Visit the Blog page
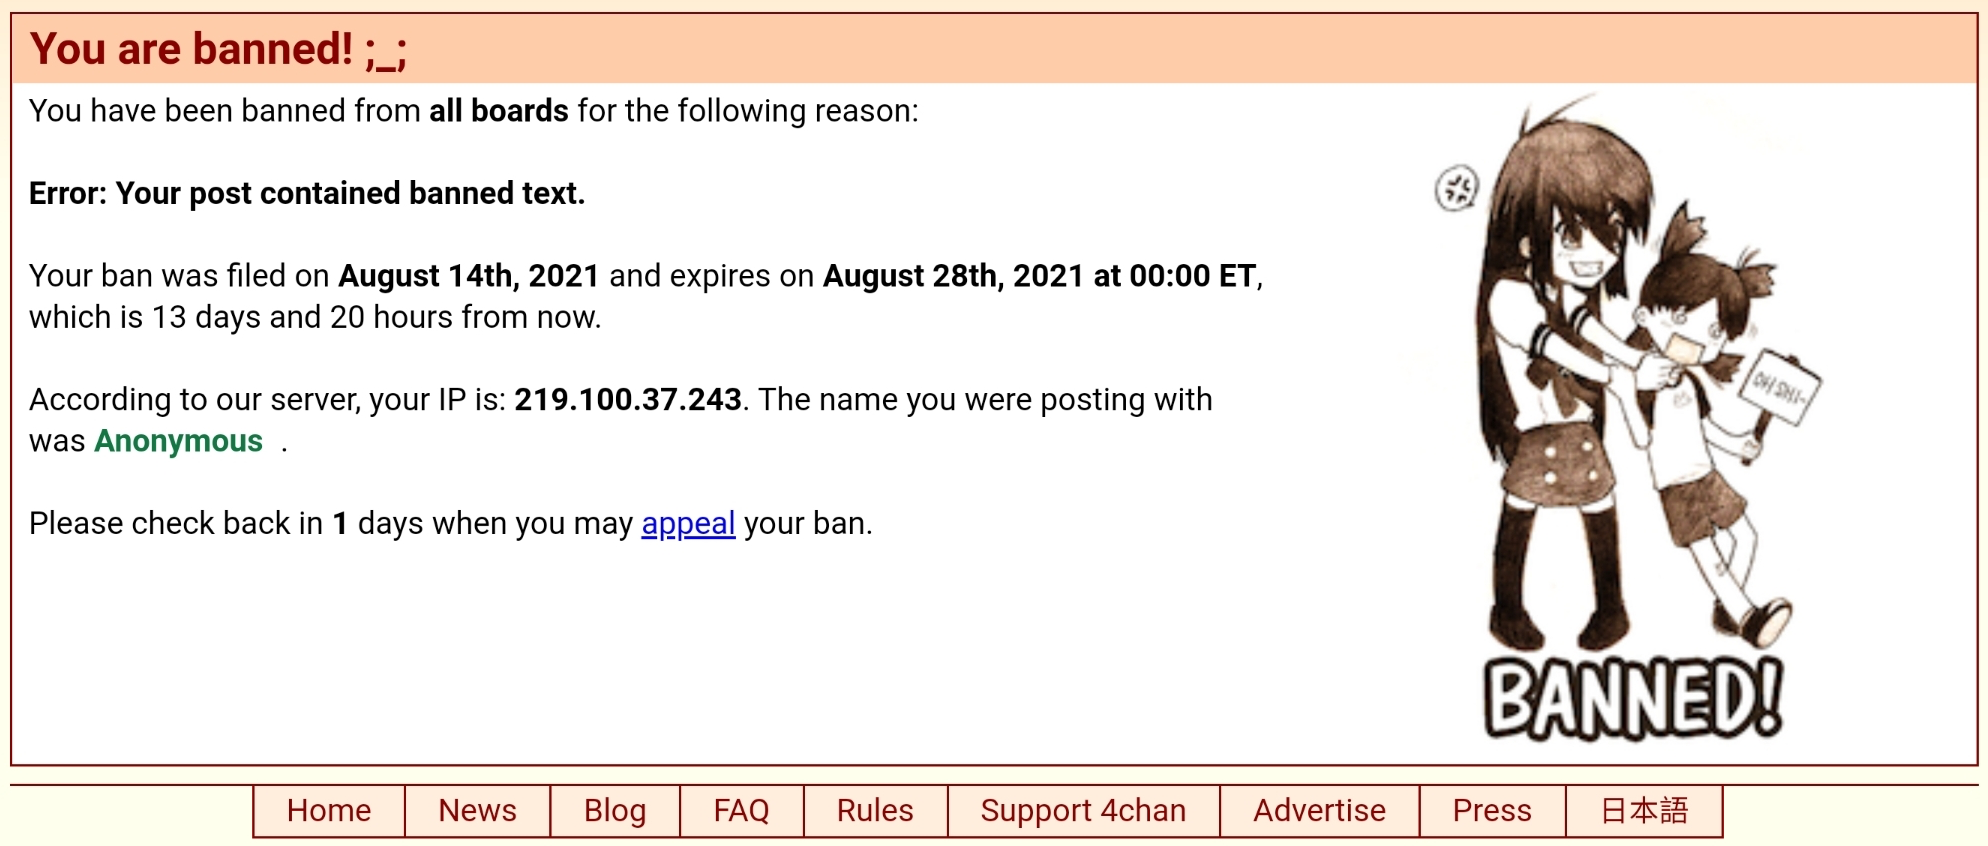This screenshot has height=846, width=1988. (x=614, y=810)
